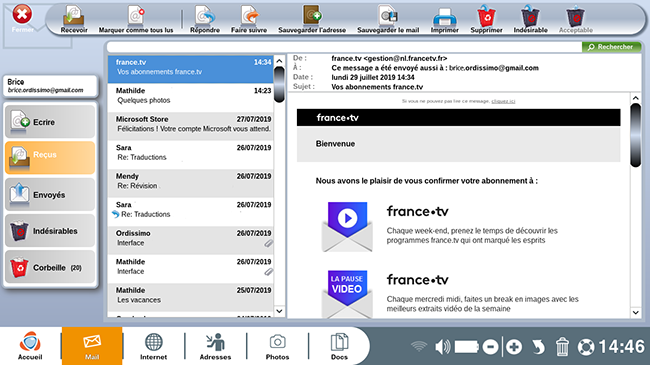Click the sender address france.tv in header
The image size is (650, 365).
coord(389,58)
